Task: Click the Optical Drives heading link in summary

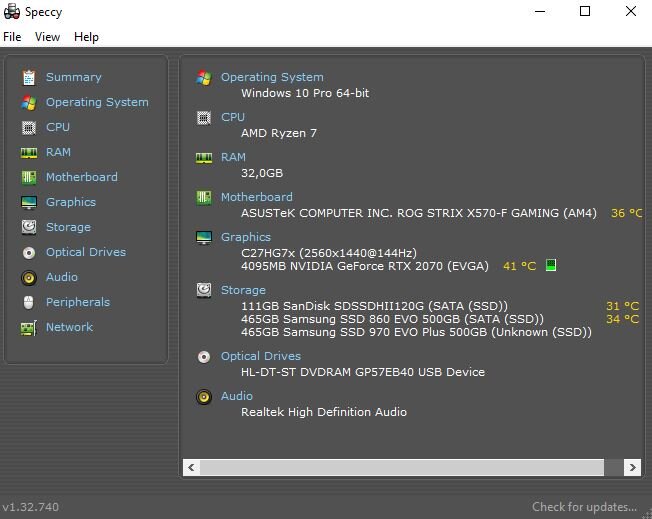Action: [x=261, y=356]
